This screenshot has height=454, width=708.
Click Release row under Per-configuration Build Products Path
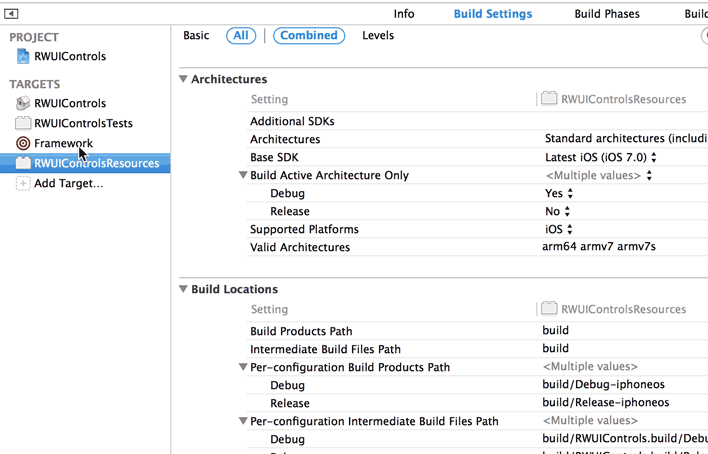(x=290, y=403)
